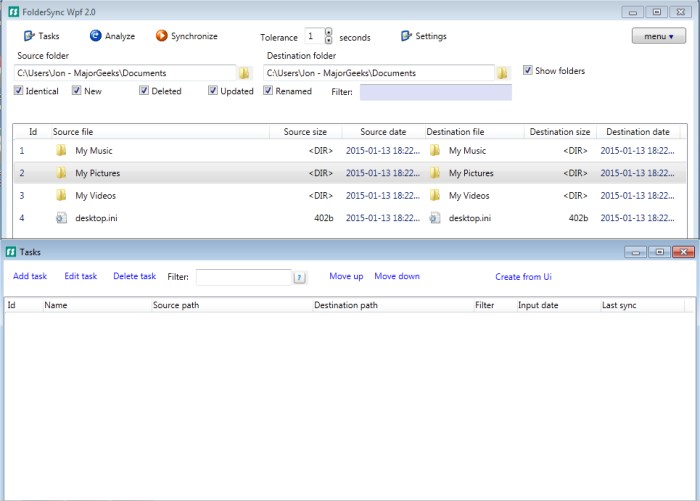
Task: Click the Create from Ui link
Action: [x=523, y=276]
